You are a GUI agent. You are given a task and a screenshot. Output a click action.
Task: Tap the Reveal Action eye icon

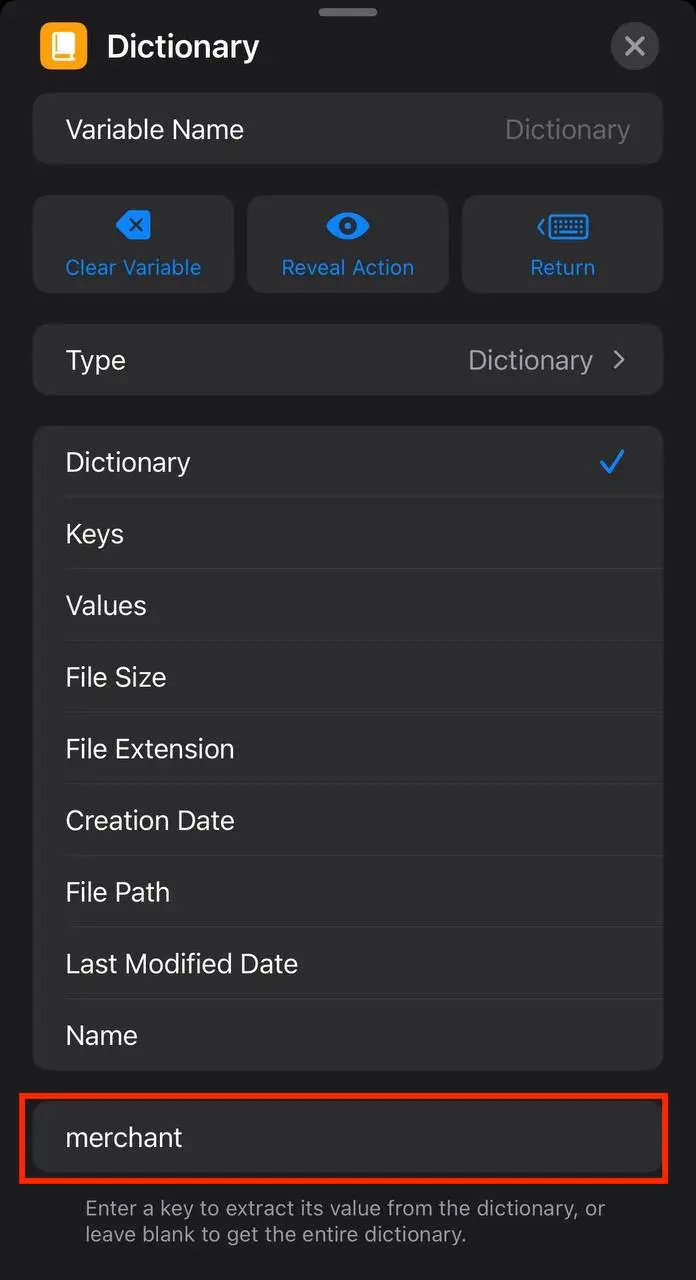[x=348, y=226]
